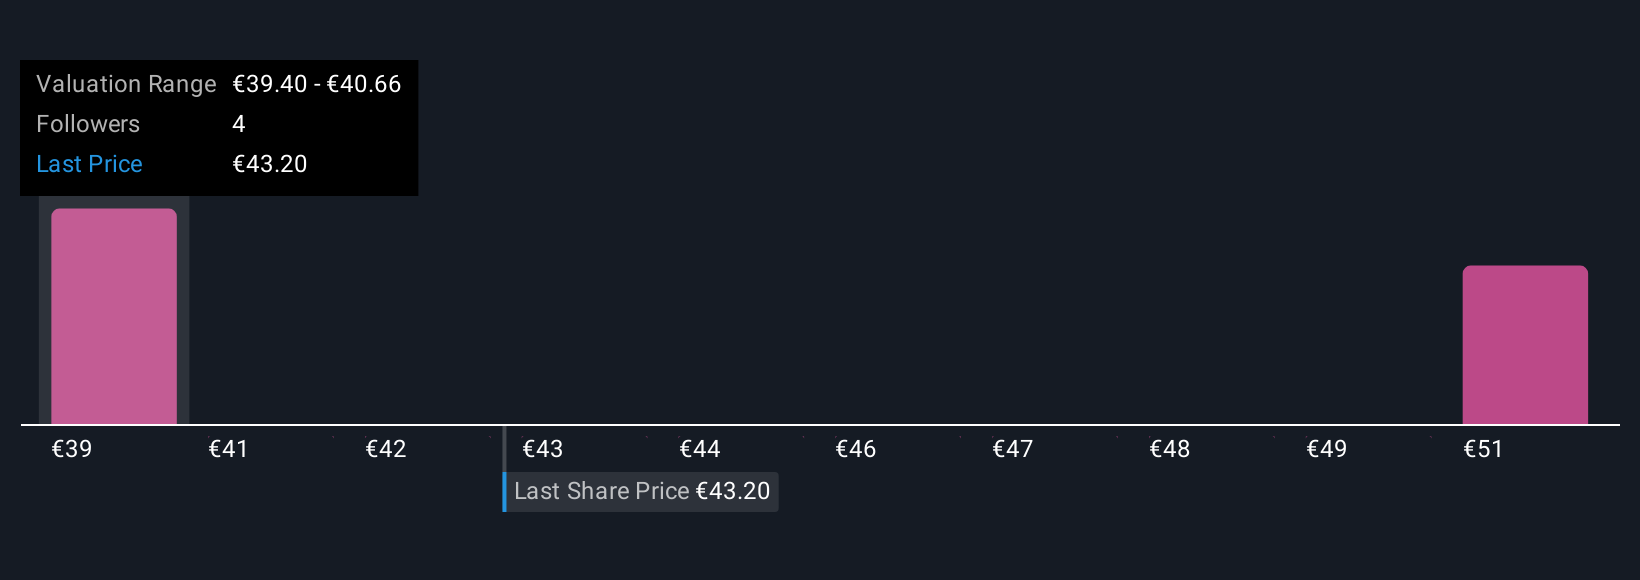Click the €39 axis label
1640x580 pixels.
(72, 449)
